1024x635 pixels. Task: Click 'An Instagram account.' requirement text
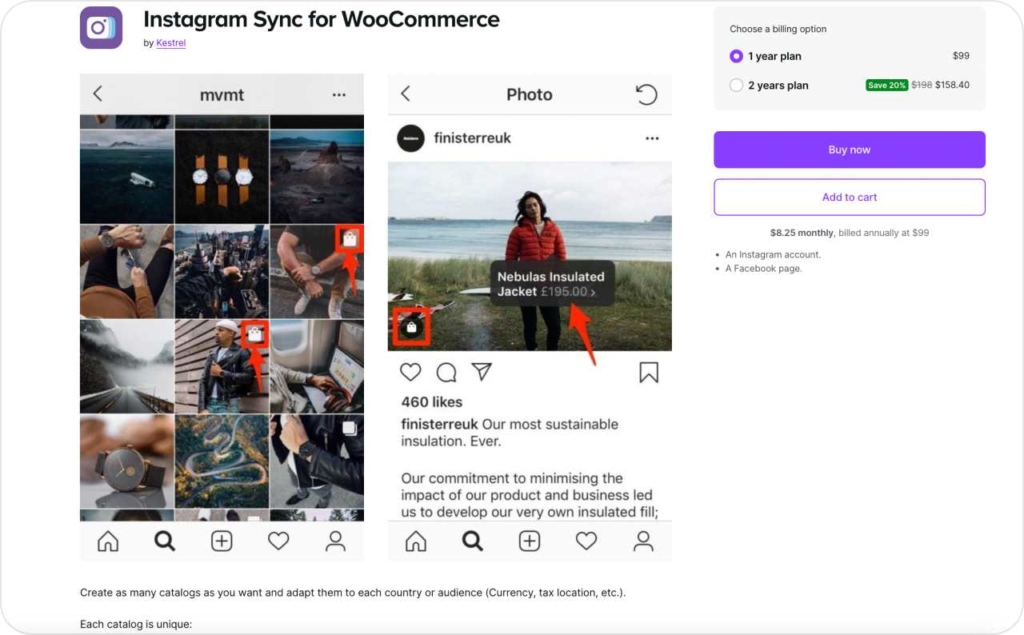tap(773, 255)
